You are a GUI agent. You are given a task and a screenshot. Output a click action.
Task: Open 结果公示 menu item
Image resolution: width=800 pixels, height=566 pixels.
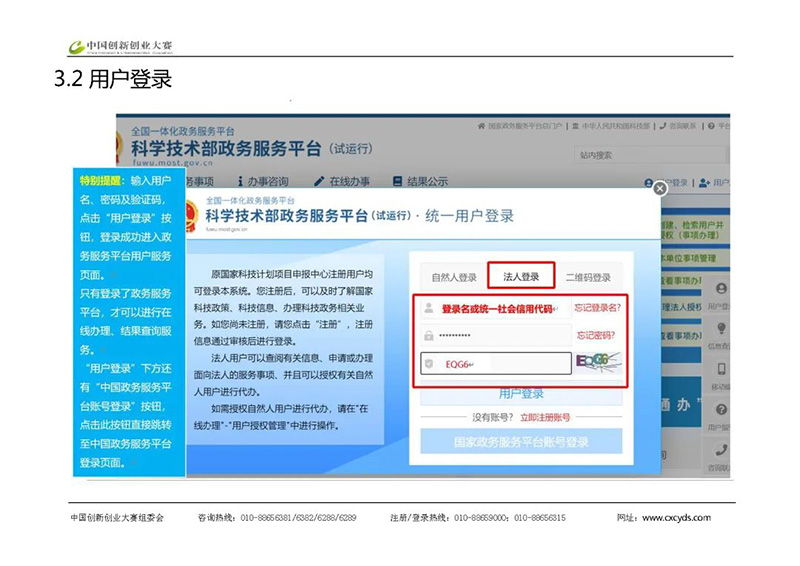point(428,181)
